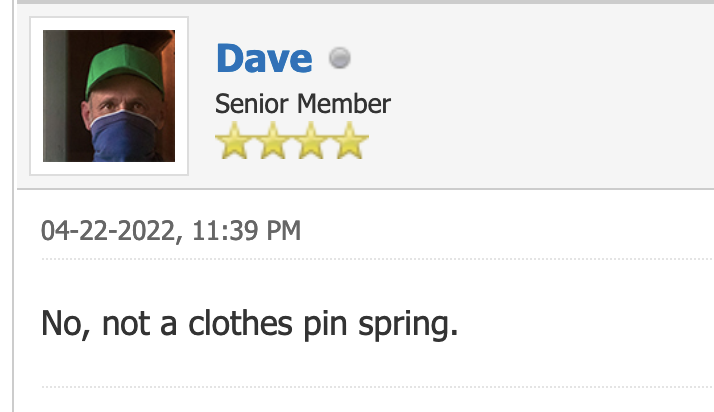The height and width of the screenshot is (412, 714).
Task: Click the grey offline status icon
Action: pos(340,59)
